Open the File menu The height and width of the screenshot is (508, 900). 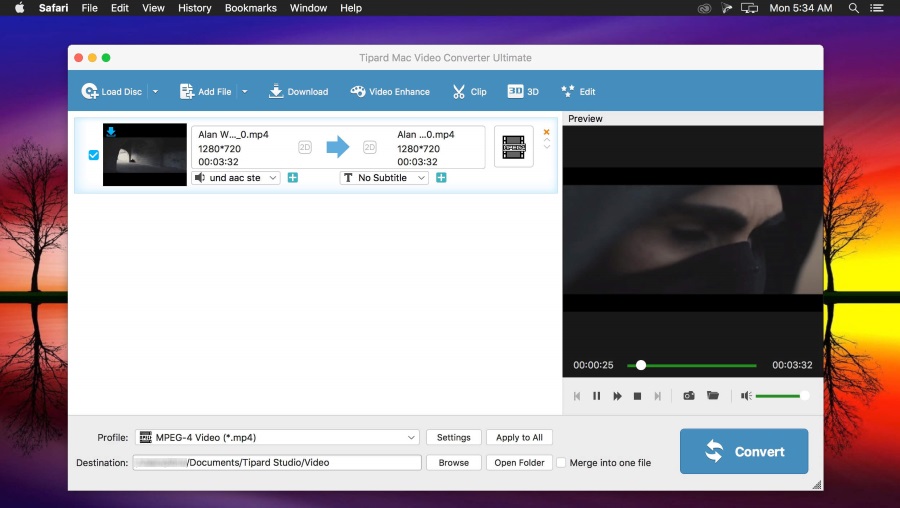point(90,8)
